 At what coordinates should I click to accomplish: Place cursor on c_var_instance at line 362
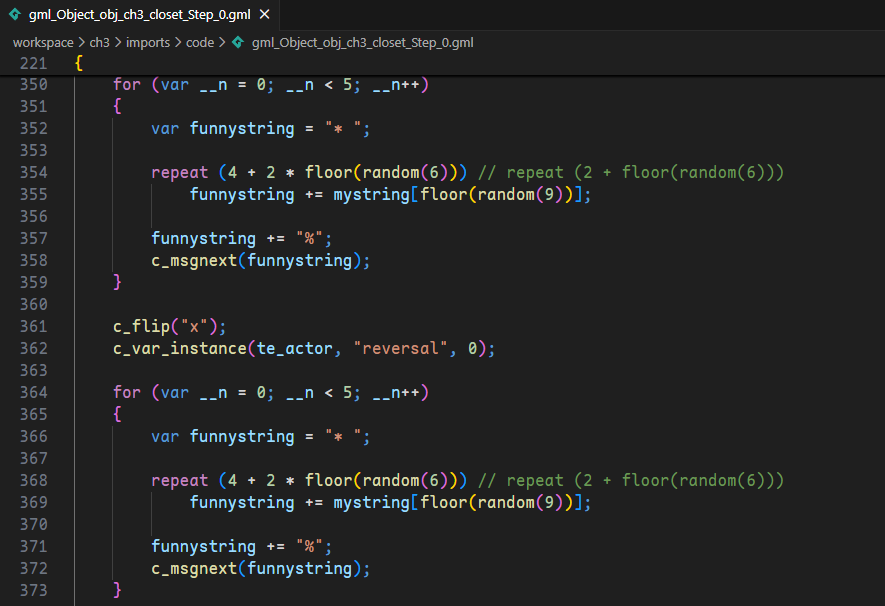click(x=180, y=349)
